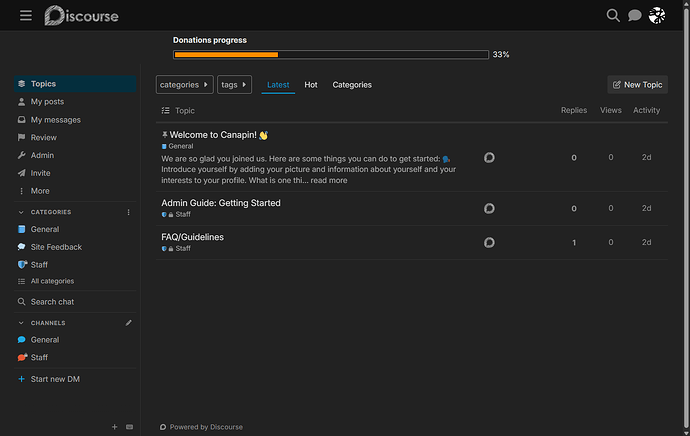Click the 33% donations percentage label

pyautogui.click(x=500, y=55)
